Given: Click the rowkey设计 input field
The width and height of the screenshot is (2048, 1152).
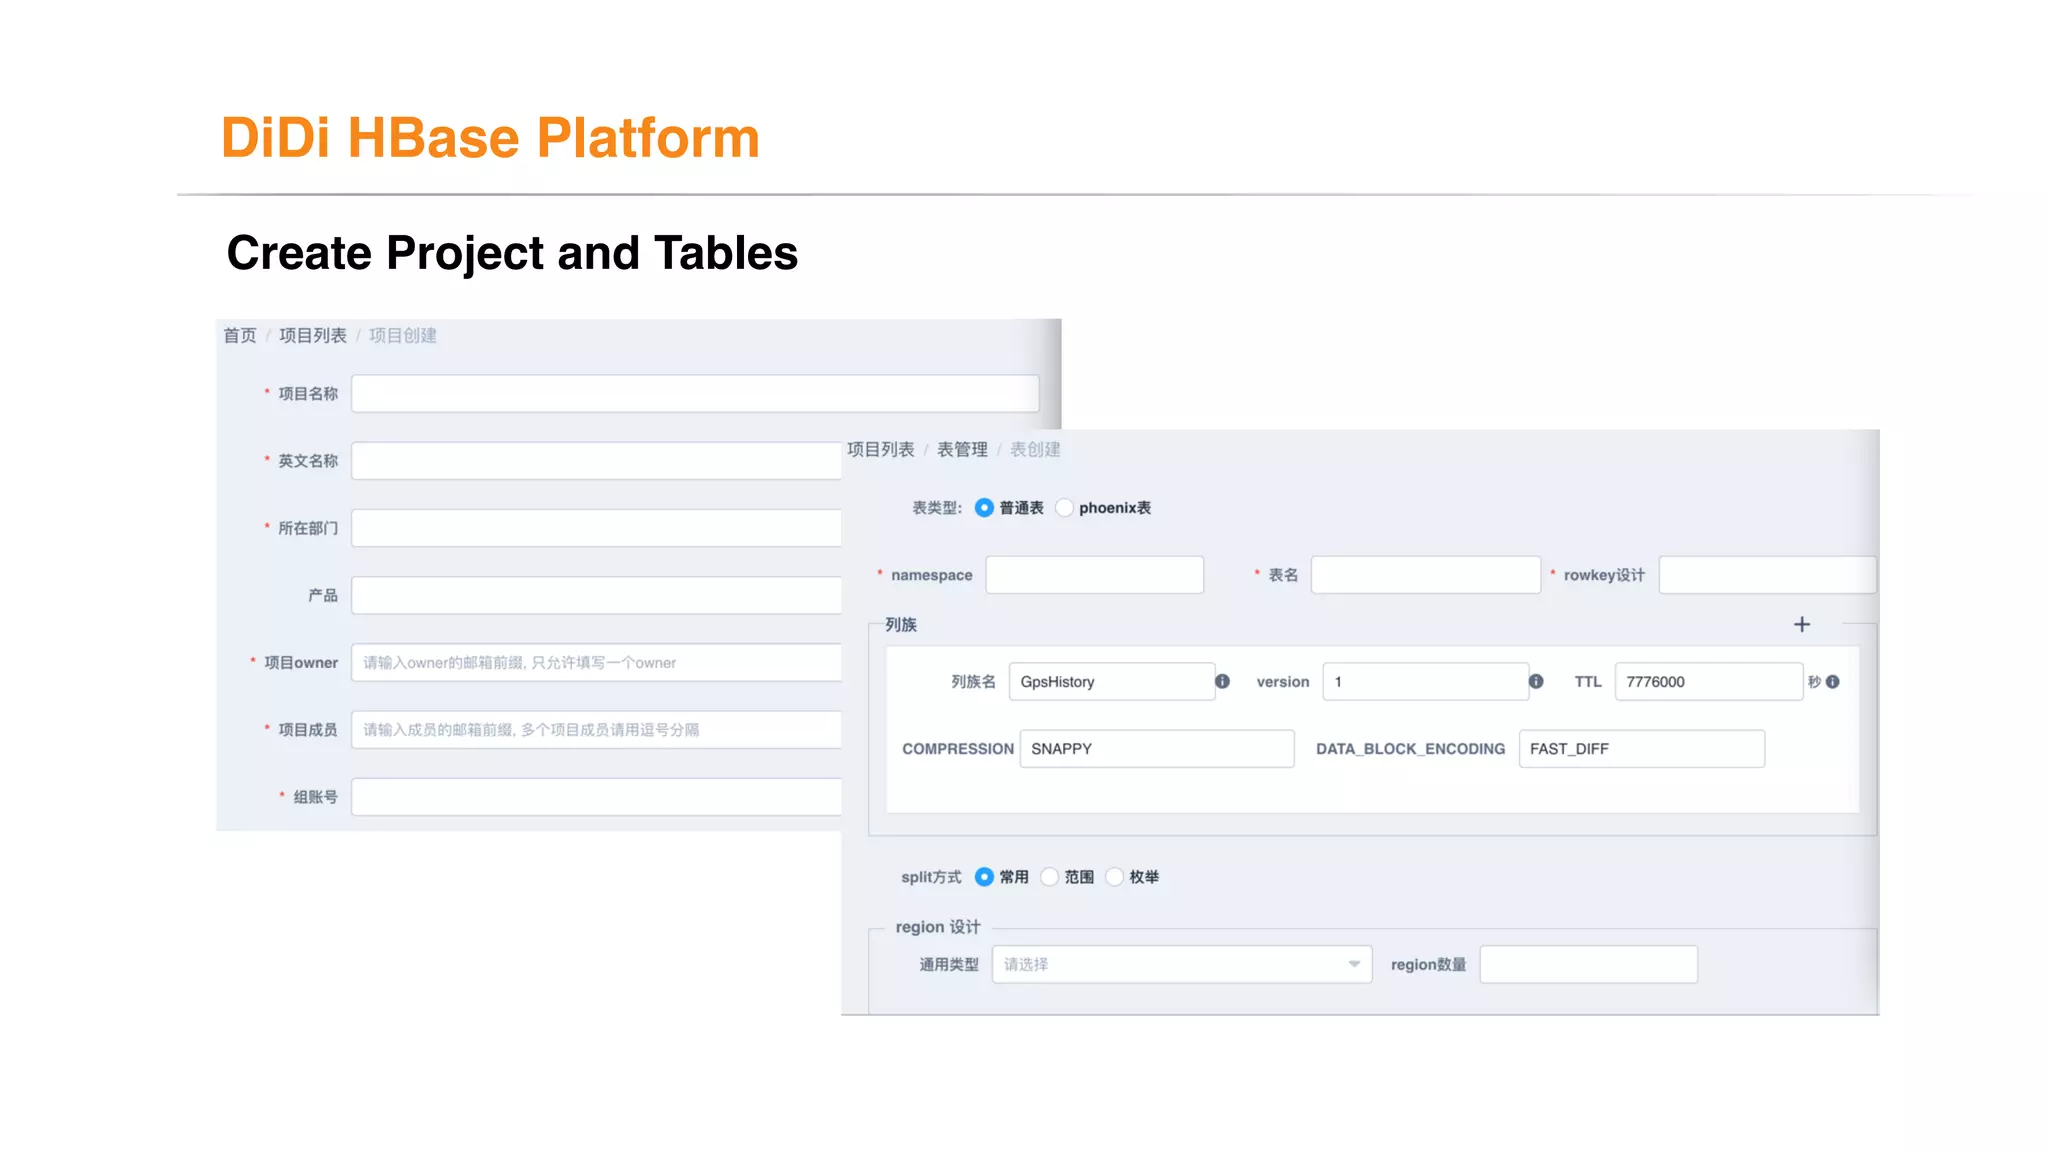Looking at the screenshot, I should (1767, 575).
